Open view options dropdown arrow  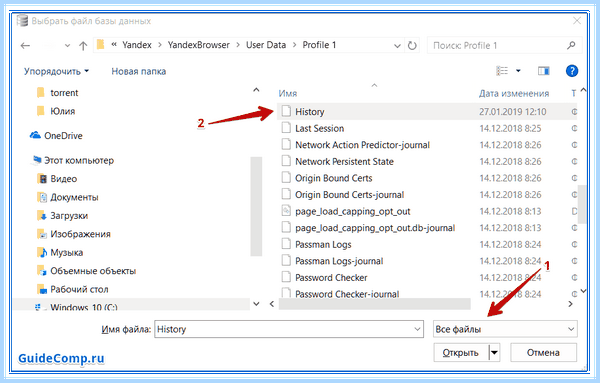(518, 71)
